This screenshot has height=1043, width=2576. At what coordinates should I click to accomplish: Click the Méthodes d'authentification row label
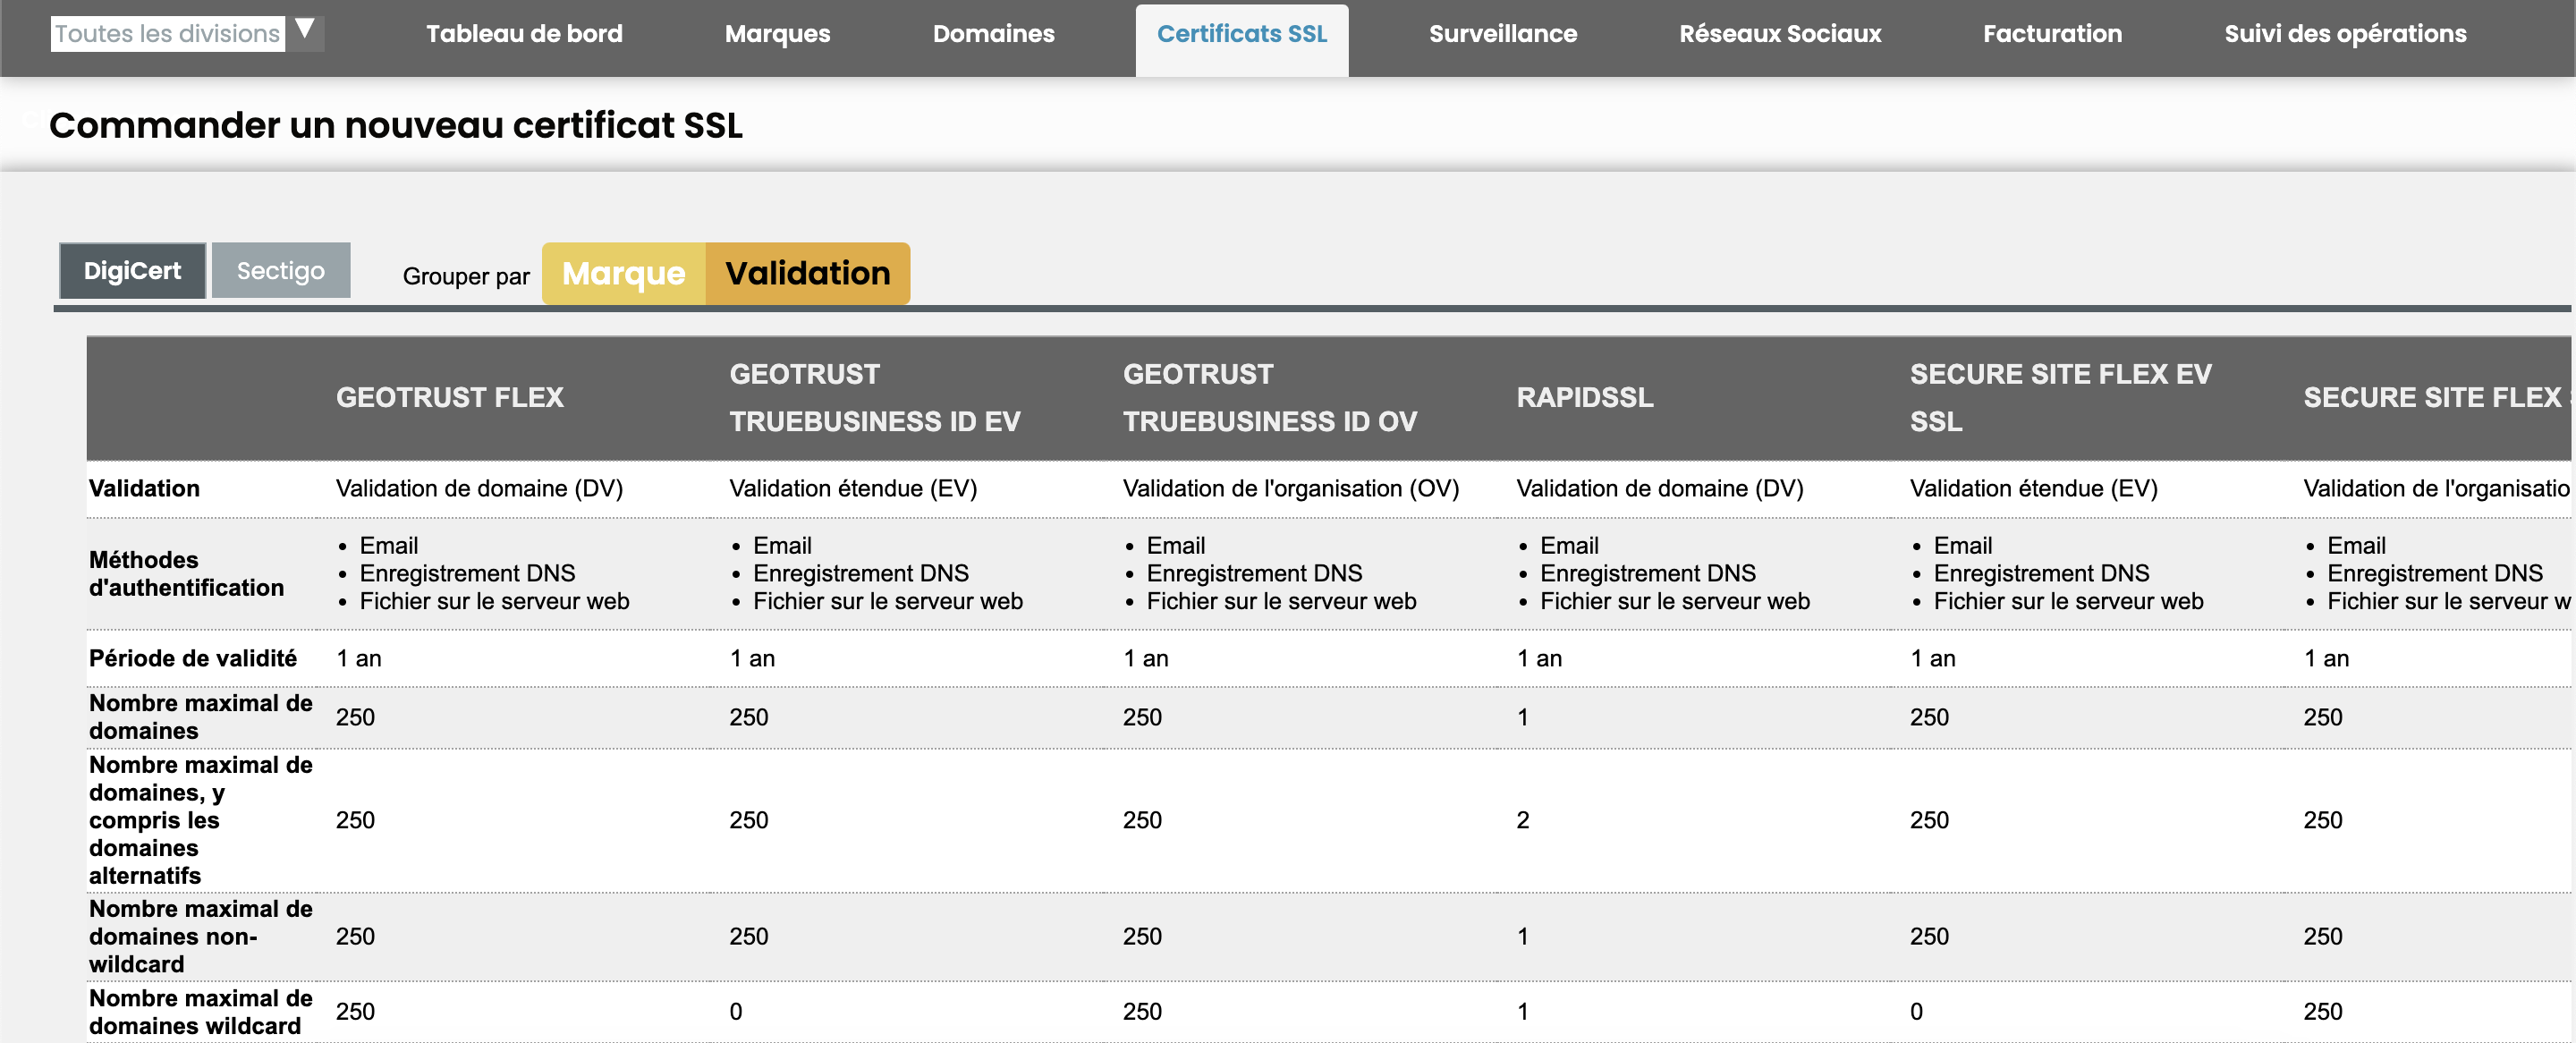[186, 573]
